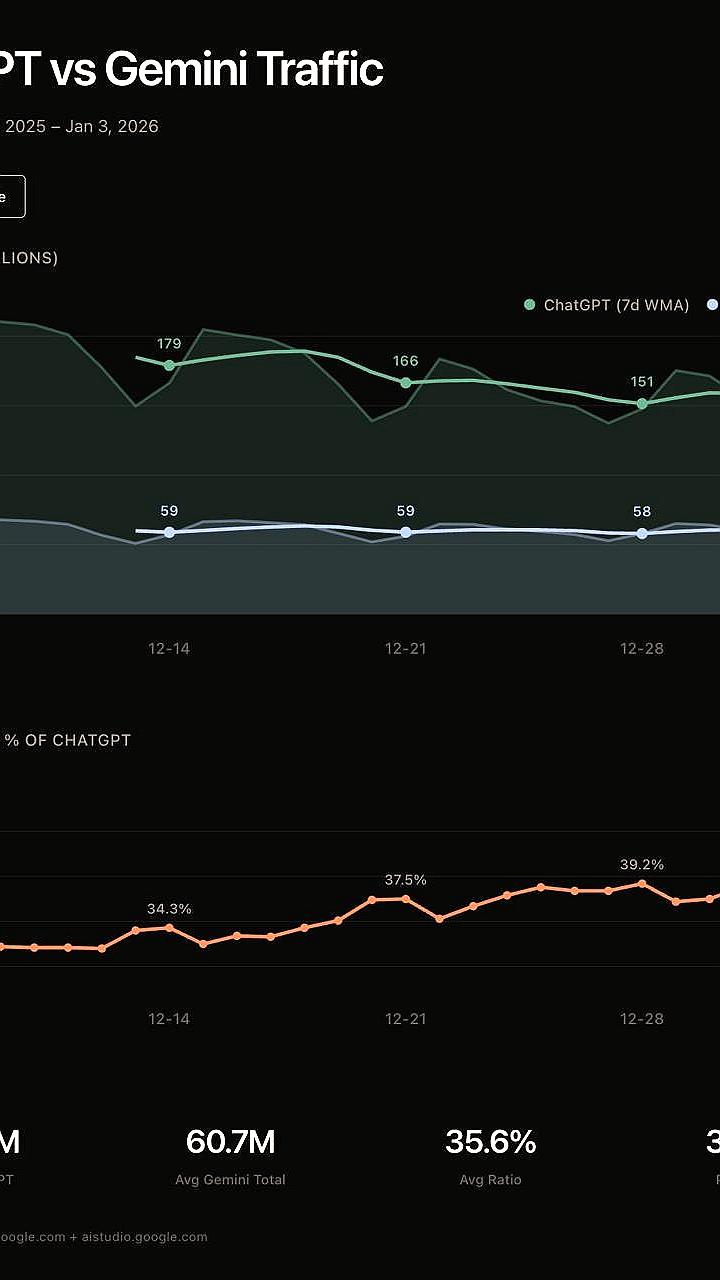Click the green ChatGPT legend dot
The image size is (720, 1280).
(530, 305)
